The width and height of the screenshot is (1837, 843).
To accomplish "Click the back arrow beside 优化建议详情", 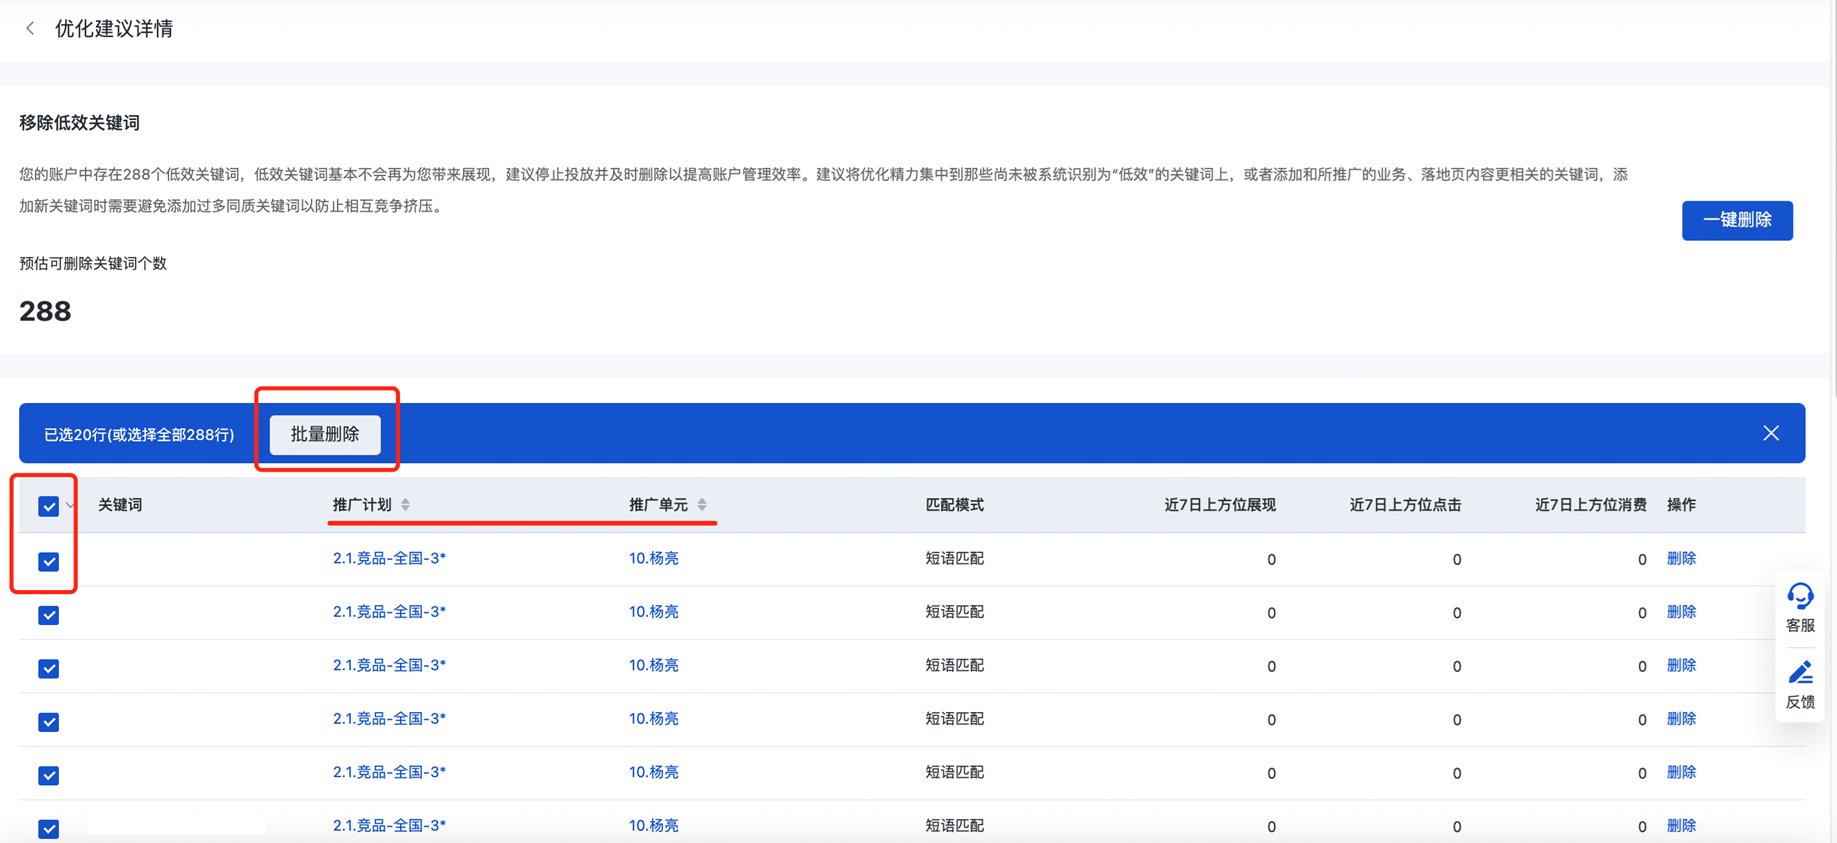I will point(30,29).
